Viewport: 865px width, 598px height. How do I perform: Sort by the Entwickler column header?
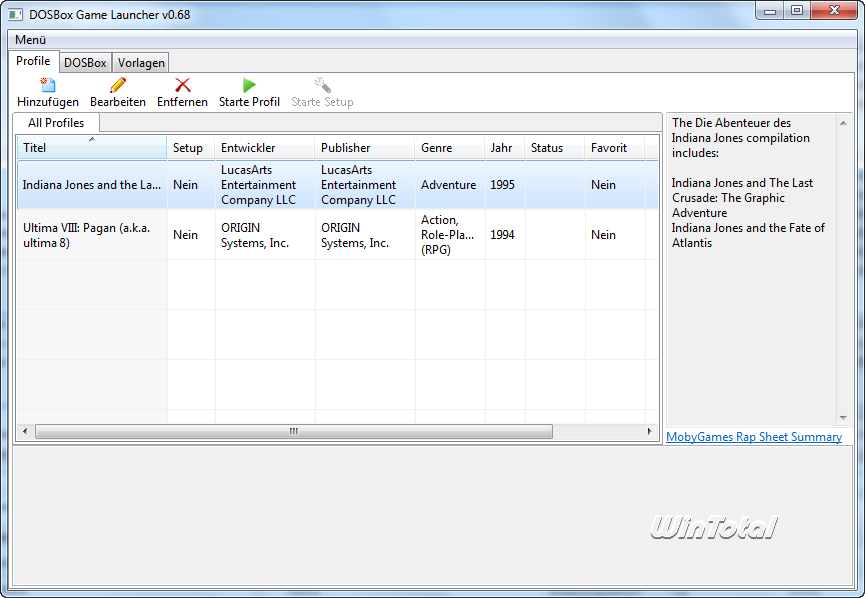(x=265, y=148)
